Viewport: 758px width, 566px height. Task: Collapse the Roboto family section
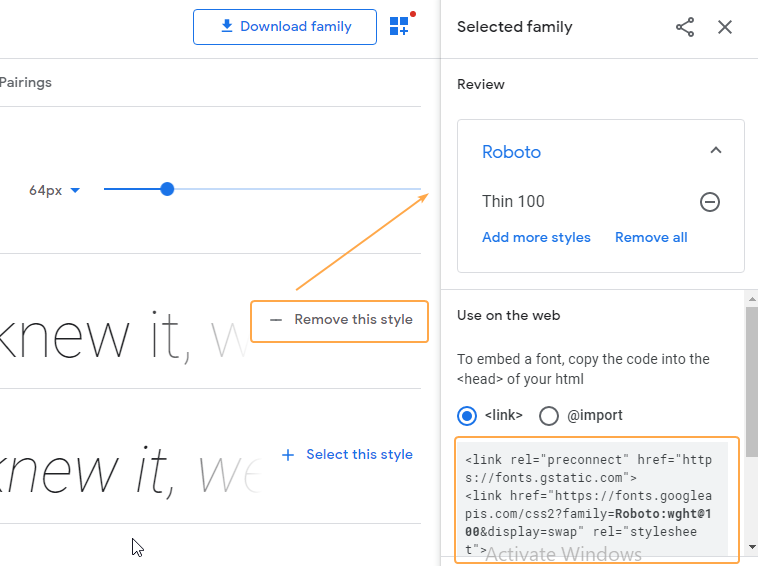tap(716, 150)
